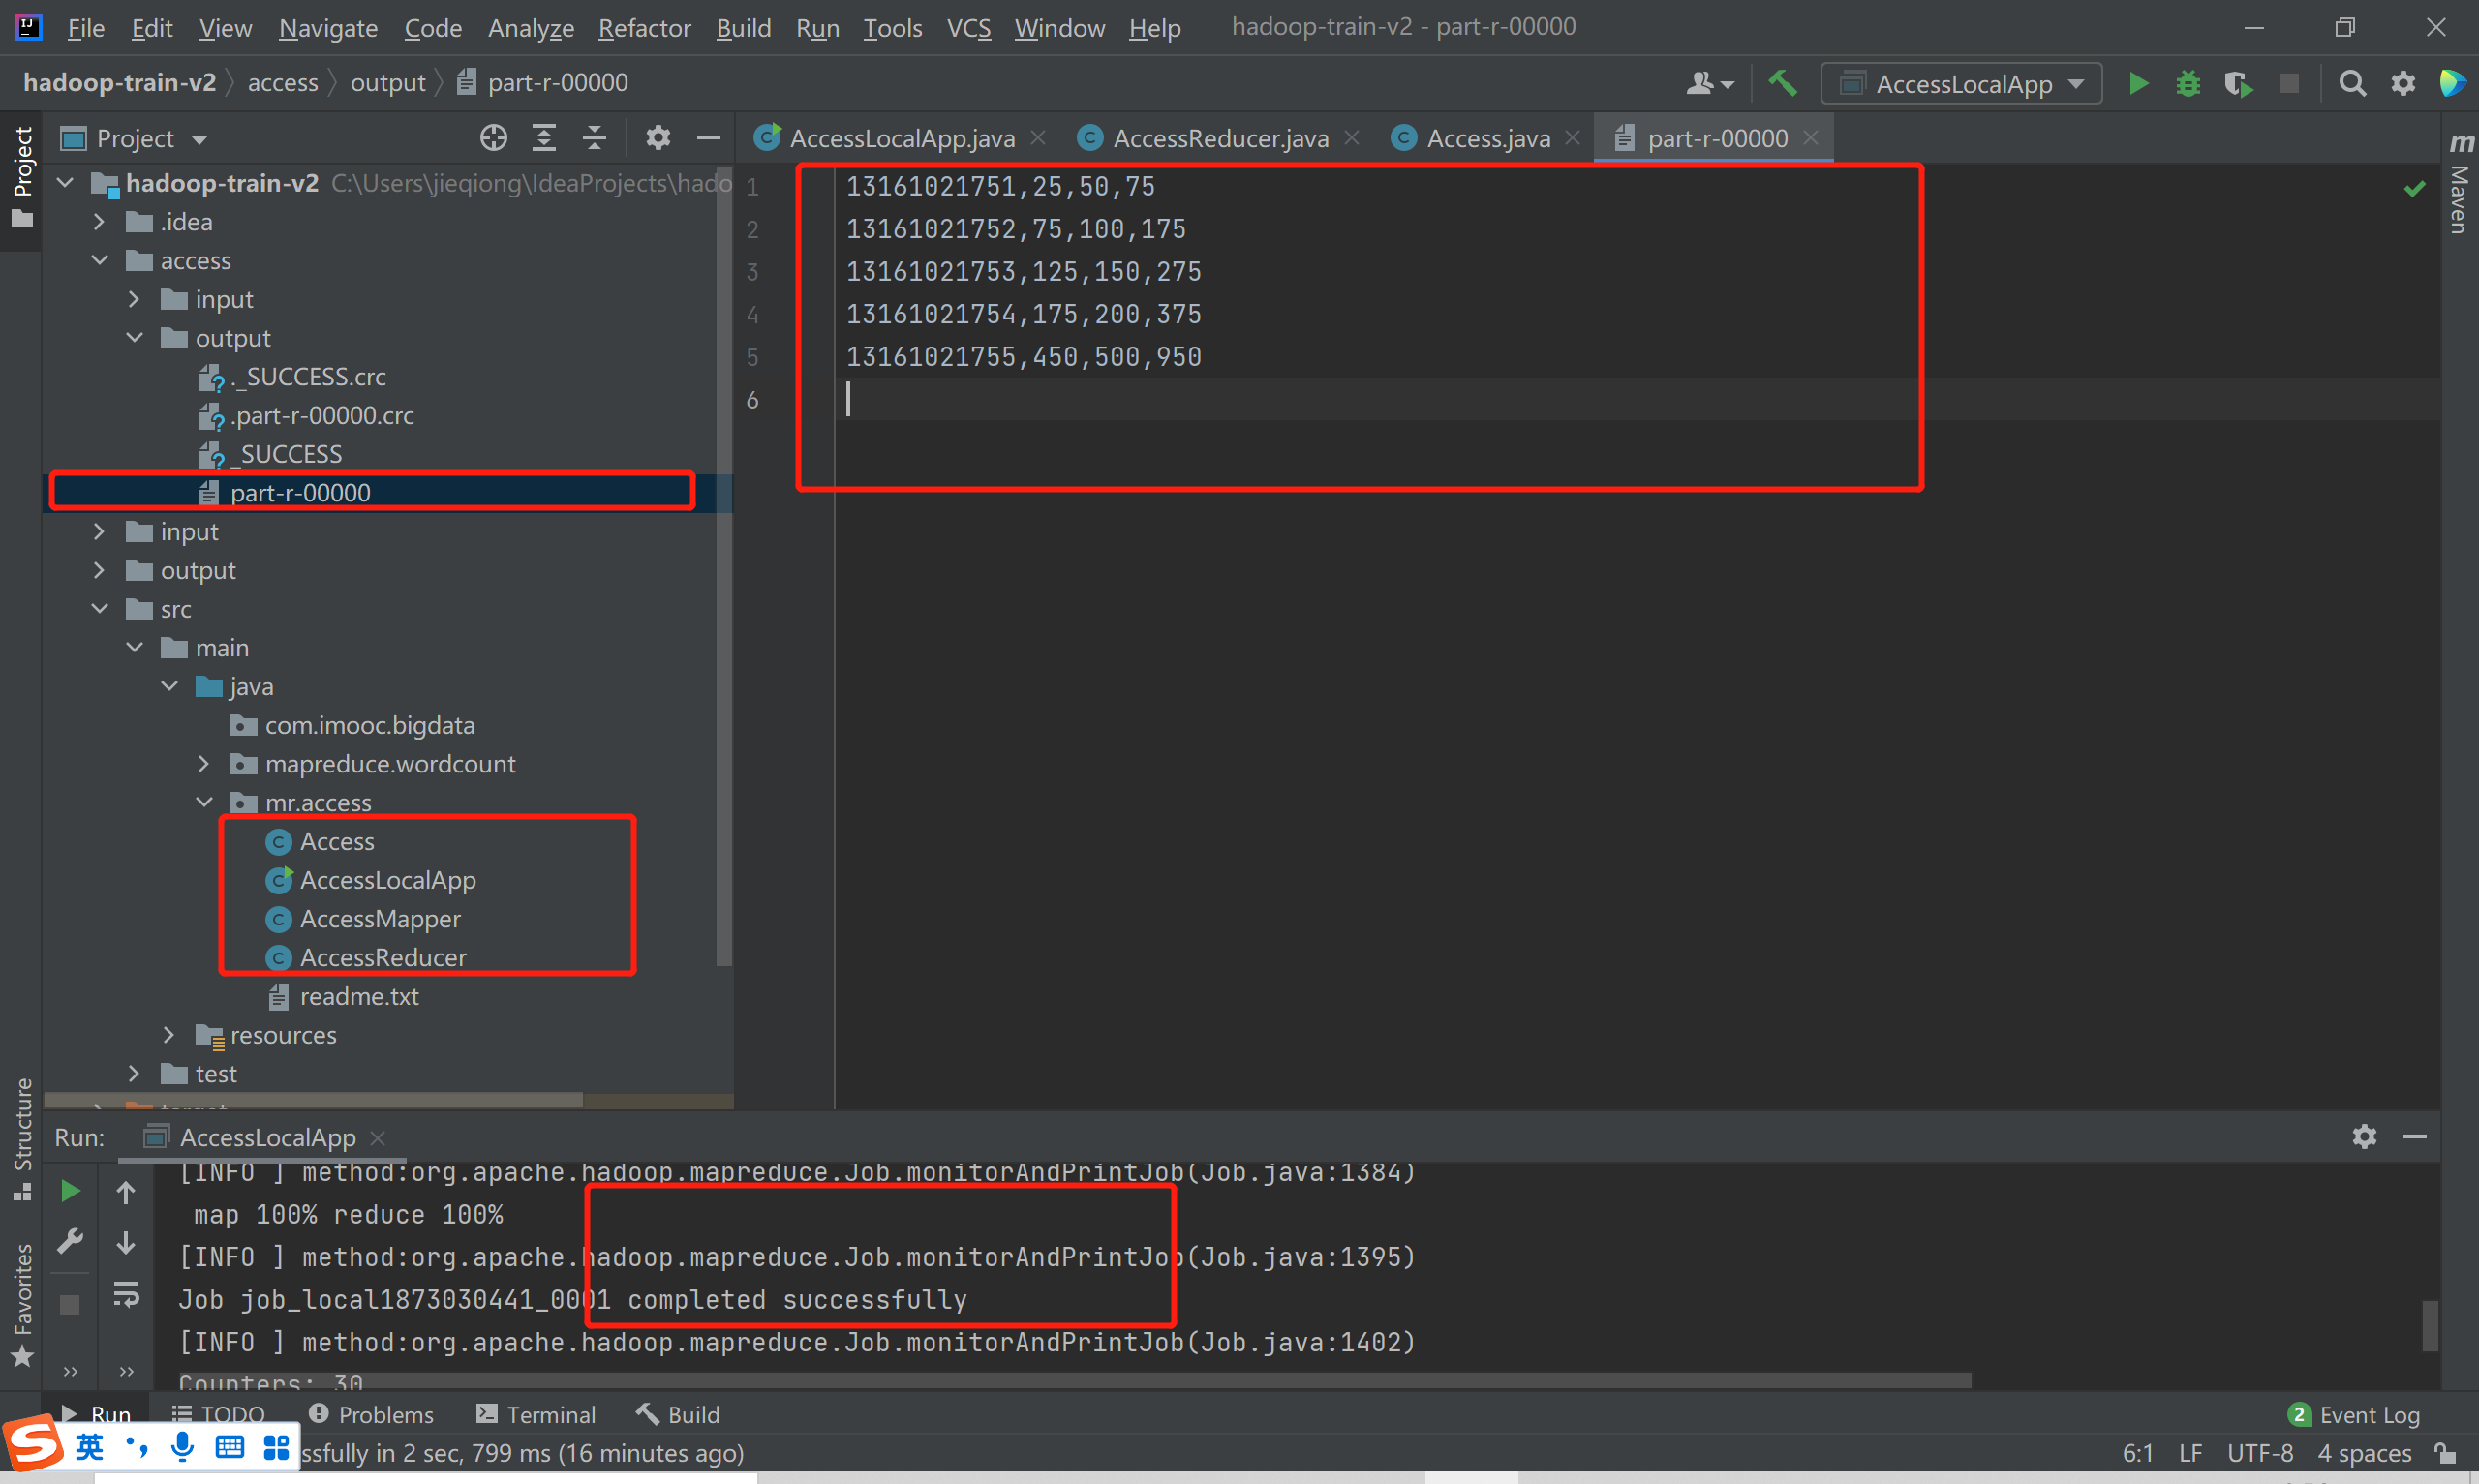Open the Maven tool window
The image size is (2479, 1484).
coord(2460,186)
